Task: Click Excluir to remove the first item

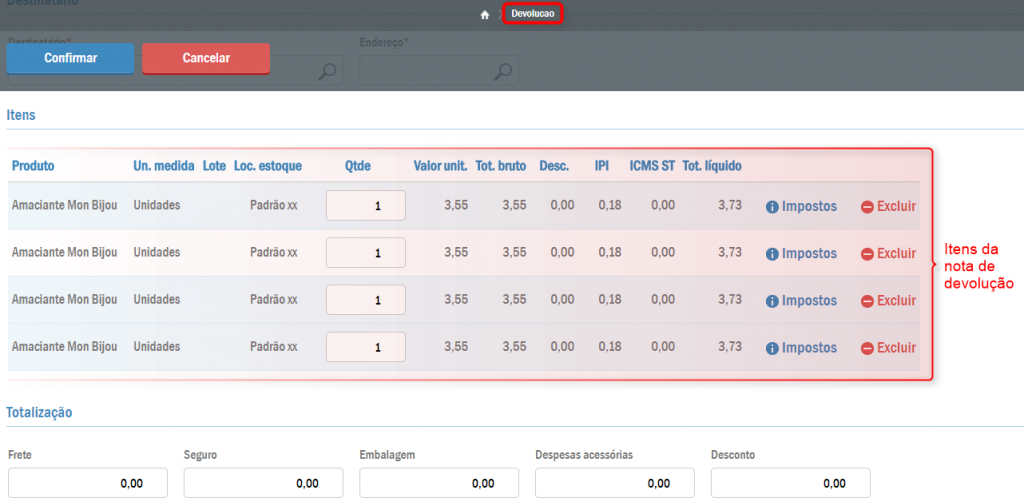Action: click(x=888, y=207)
